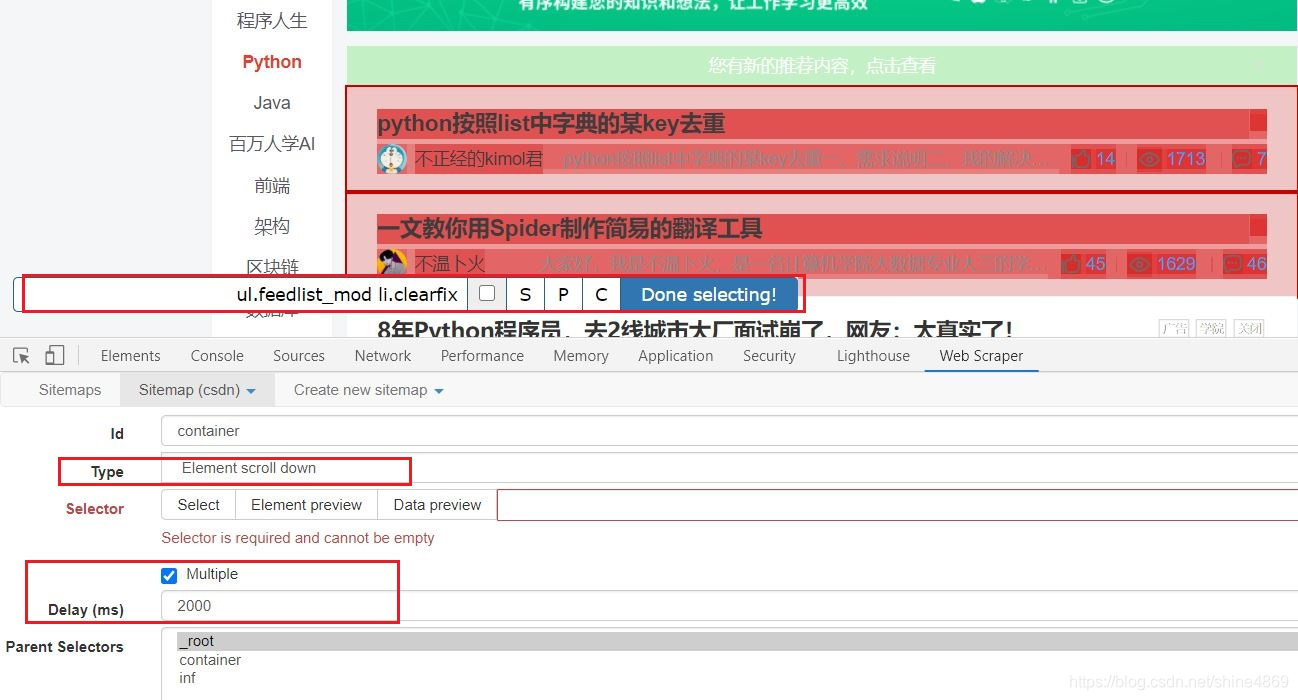This screenshot has height=700, width=1298.
Task: Switch to the Network tab
Action: pos(382,355)
